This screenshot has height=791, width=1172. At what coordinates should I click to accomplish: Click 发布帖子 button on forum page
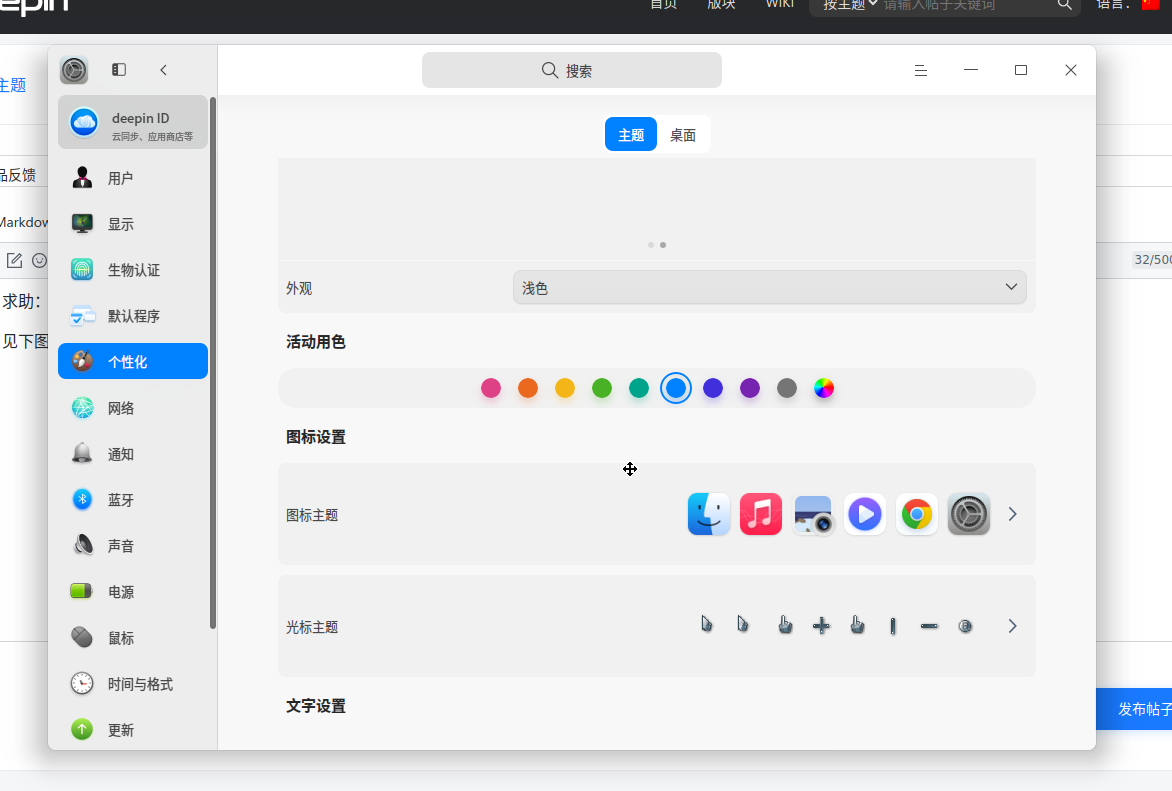[x=1134, y=709]
